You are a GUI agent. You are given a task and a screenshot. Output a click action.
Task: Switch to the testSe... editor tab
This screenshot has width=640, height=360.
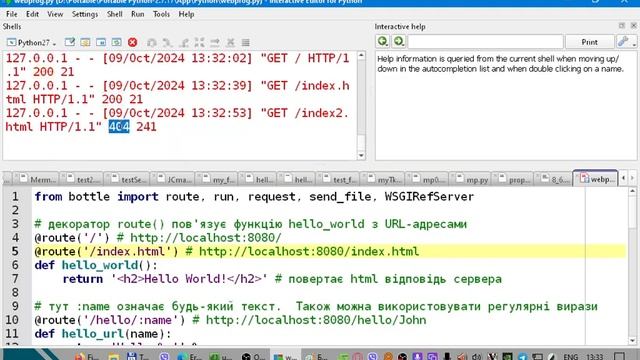coord(128,179)
